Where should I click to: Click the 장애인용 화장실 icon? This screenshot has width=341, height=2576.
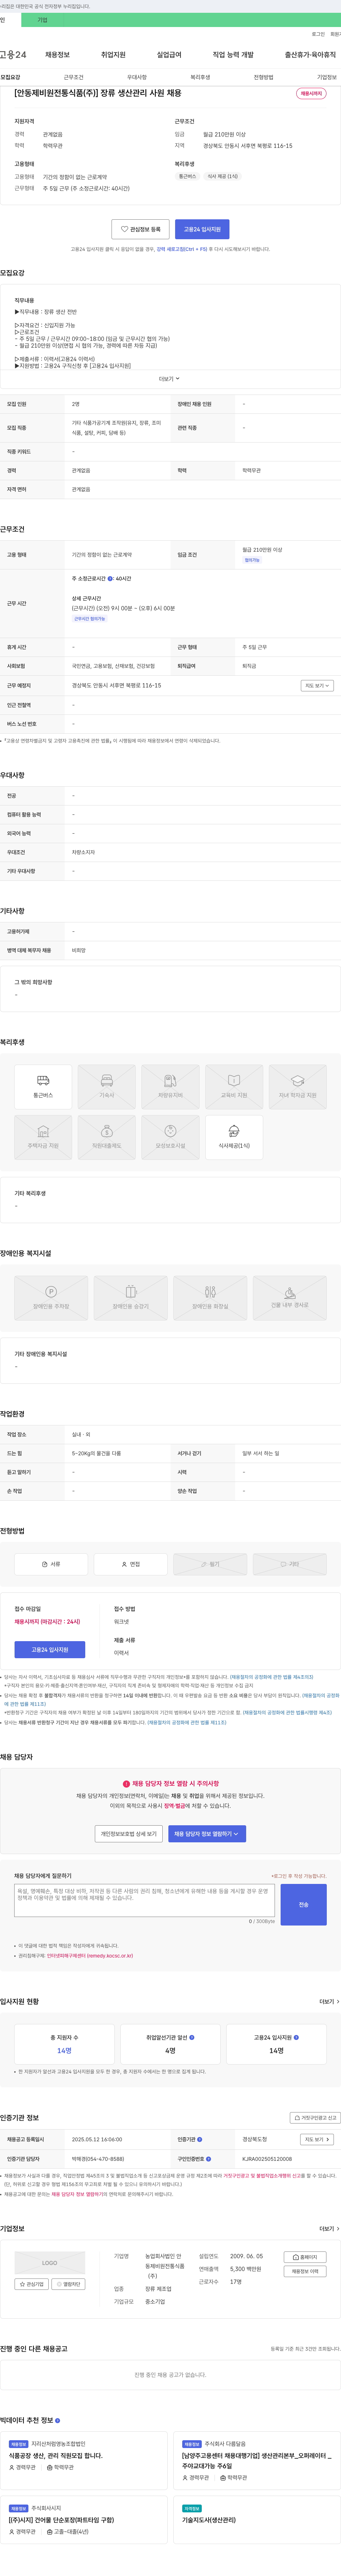coord(210,1298)
